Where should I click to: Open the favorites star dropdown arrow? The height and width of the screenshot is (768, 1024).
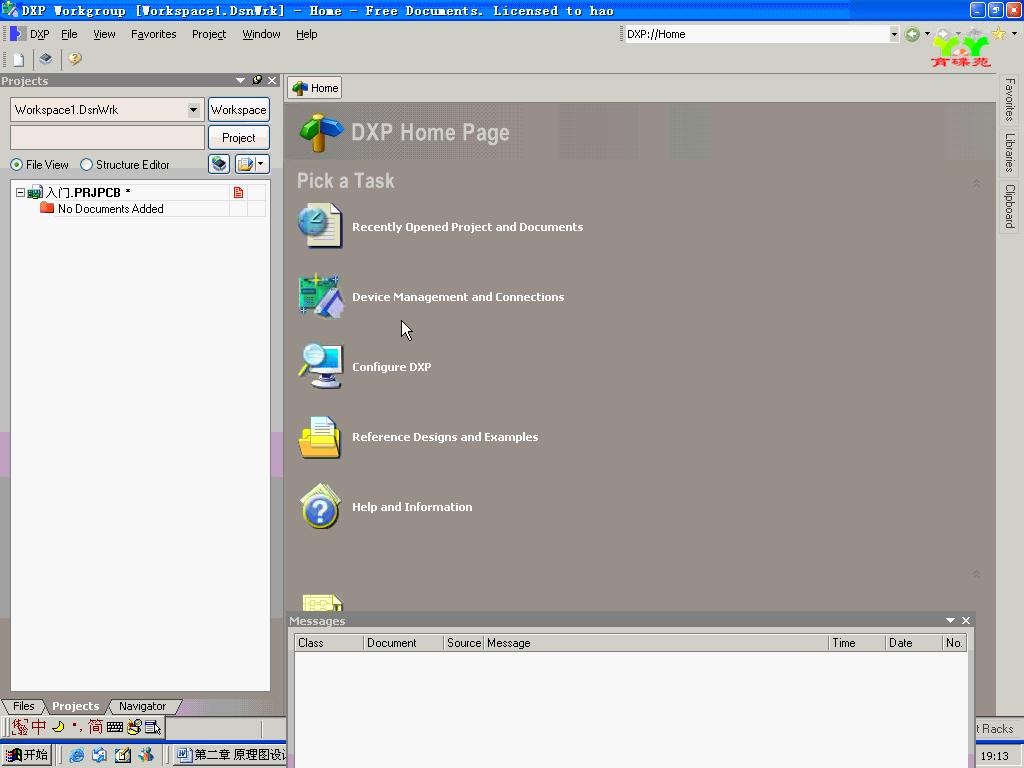(x=1014, y=34)
